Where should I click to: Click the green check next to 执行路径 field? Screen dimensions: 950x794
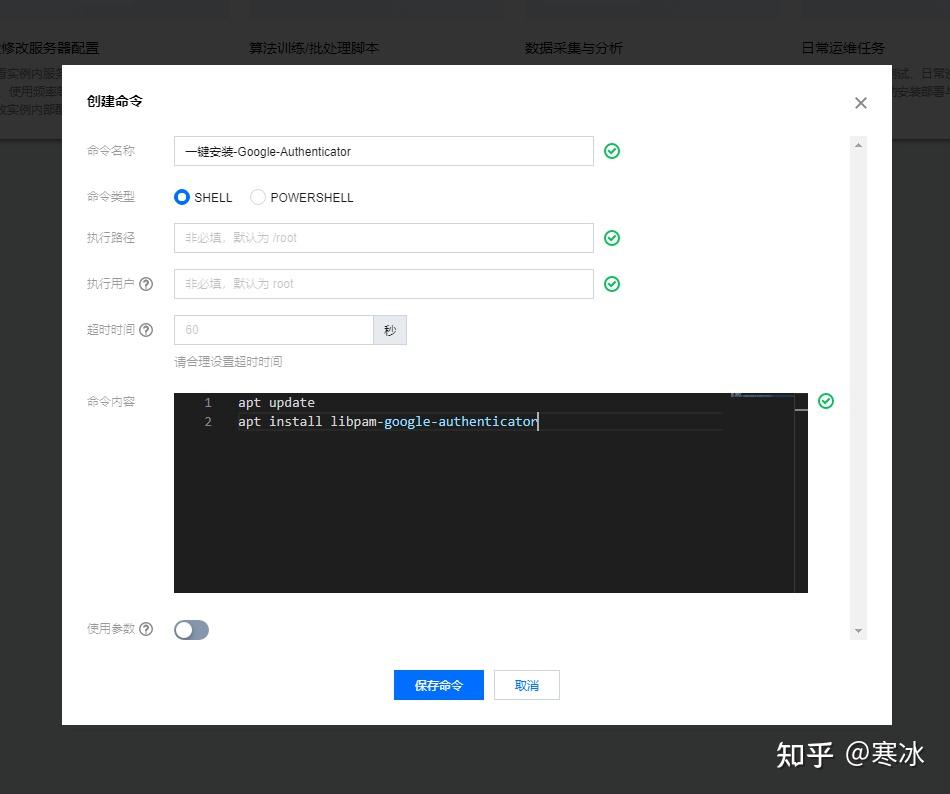pos(611,238)
